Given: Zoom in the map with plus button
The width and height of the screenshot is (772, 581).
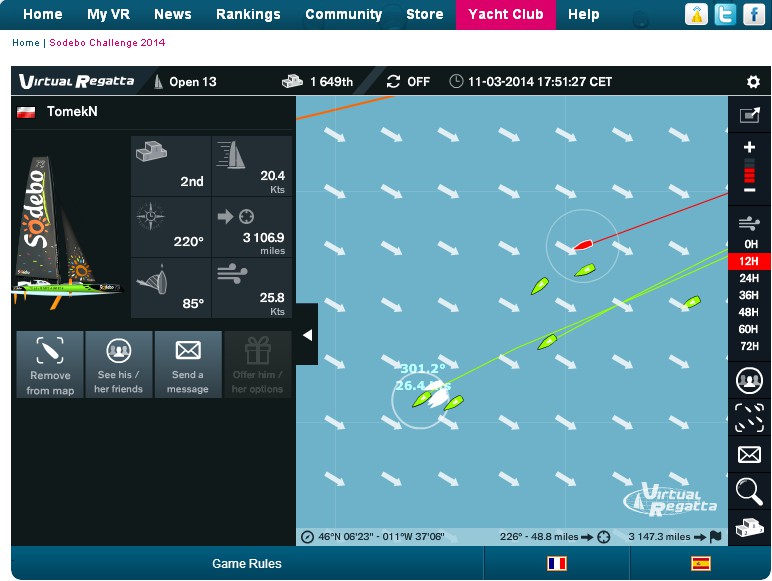Looking at the screenshot, I should coord(750,148).
